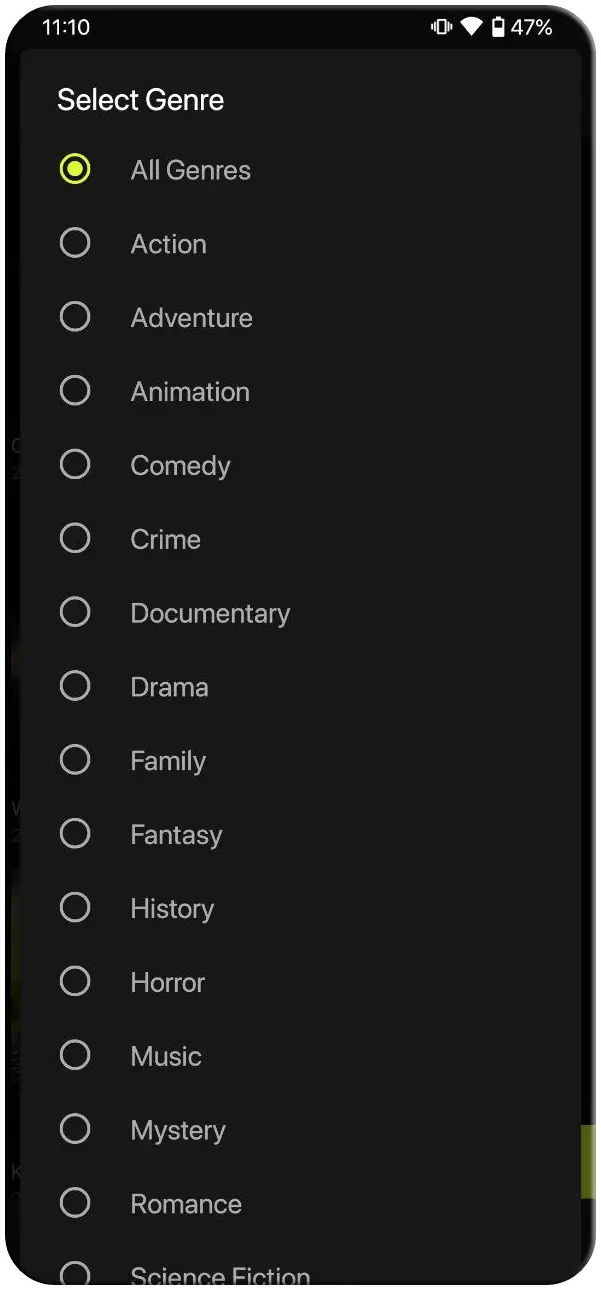Tap the Wi-Fi status icon

point(471,27)
